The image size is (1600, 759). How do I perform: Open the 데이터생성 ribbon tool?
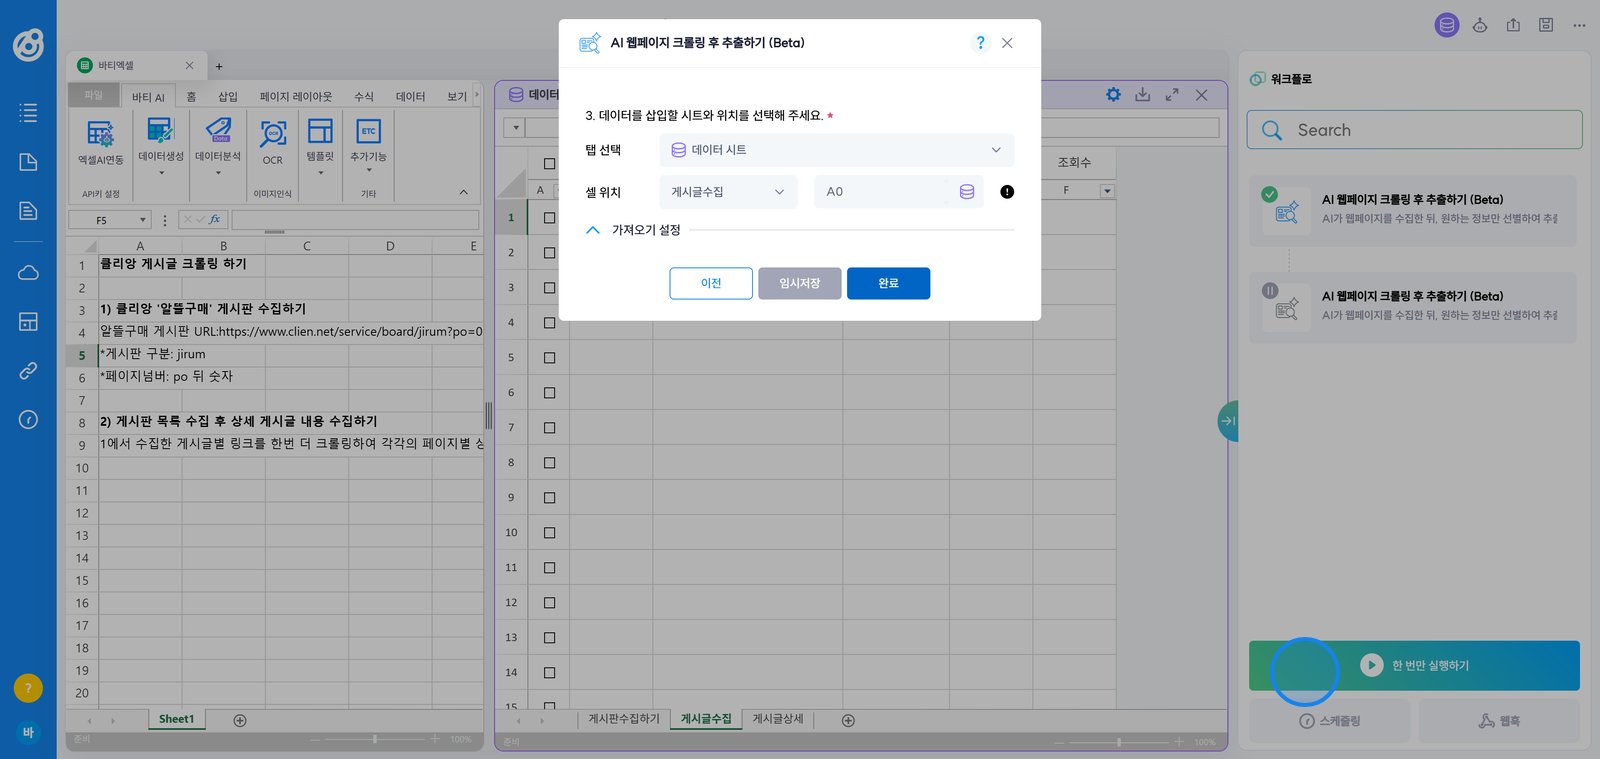point(161,146)
